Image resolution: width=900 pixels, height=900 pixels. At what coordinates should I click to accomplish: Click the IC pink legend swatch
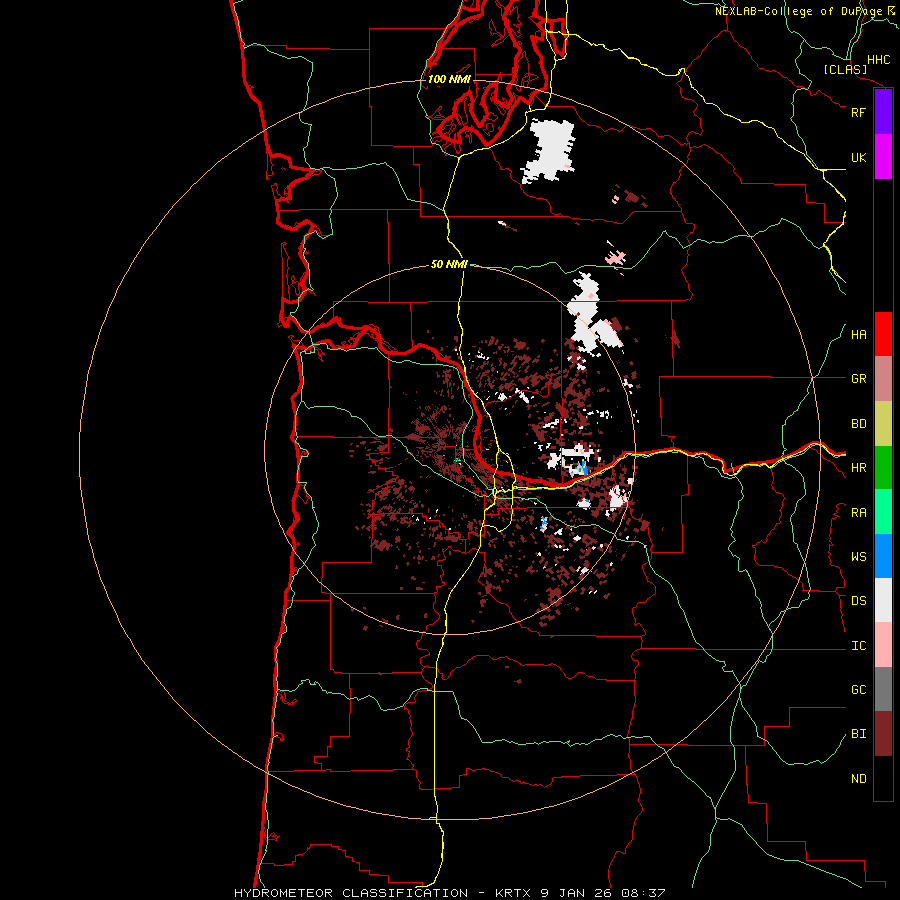883,645
